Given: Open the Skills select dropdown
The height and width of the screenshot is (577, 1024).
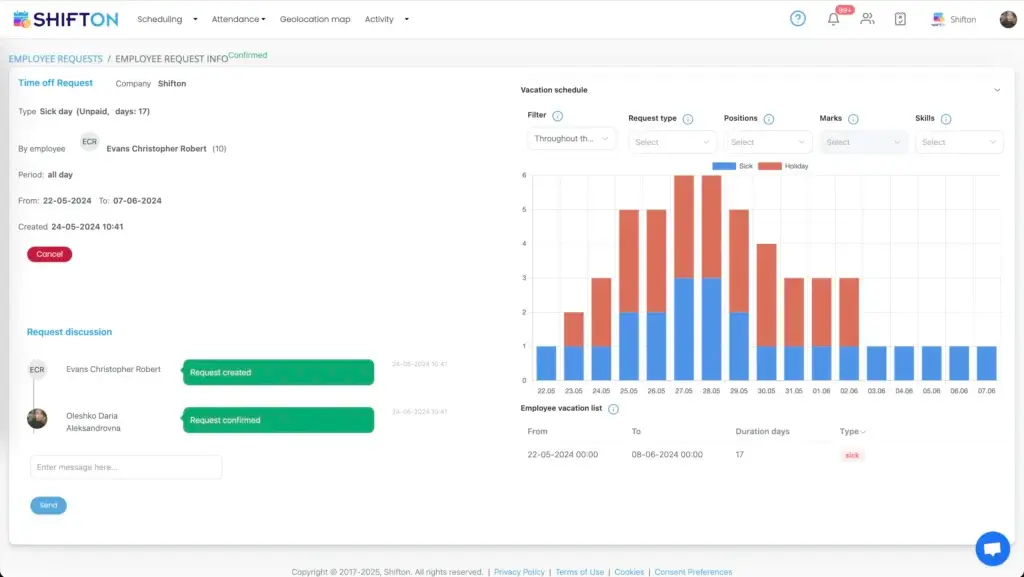Looking at the screenshot, I should point(959,142).
